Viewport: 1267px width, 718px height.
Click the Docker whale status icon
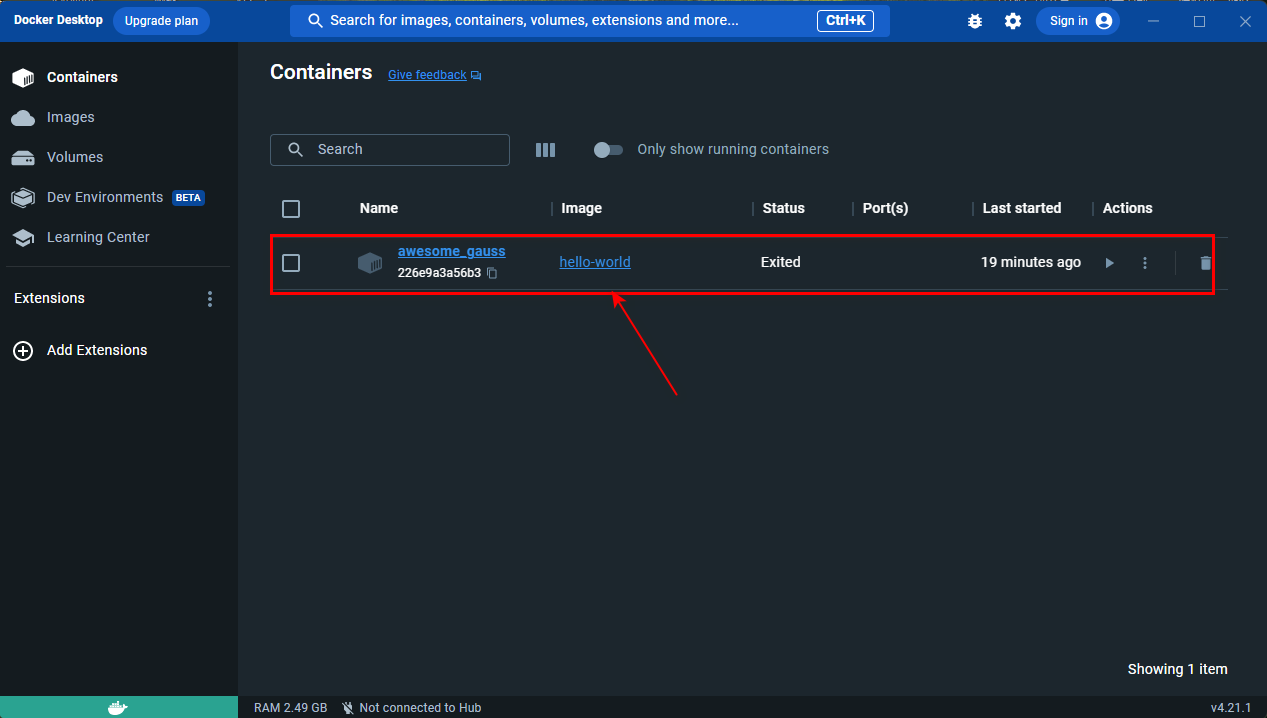(118, 708)
